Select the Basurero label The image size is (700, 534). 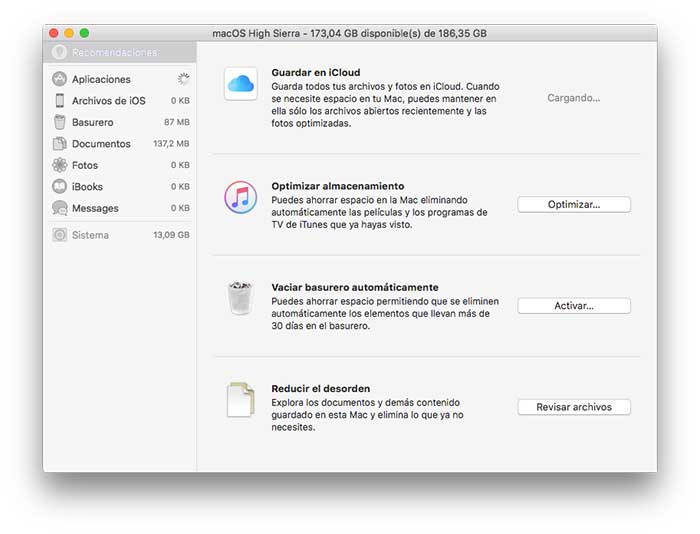(92, 122)
